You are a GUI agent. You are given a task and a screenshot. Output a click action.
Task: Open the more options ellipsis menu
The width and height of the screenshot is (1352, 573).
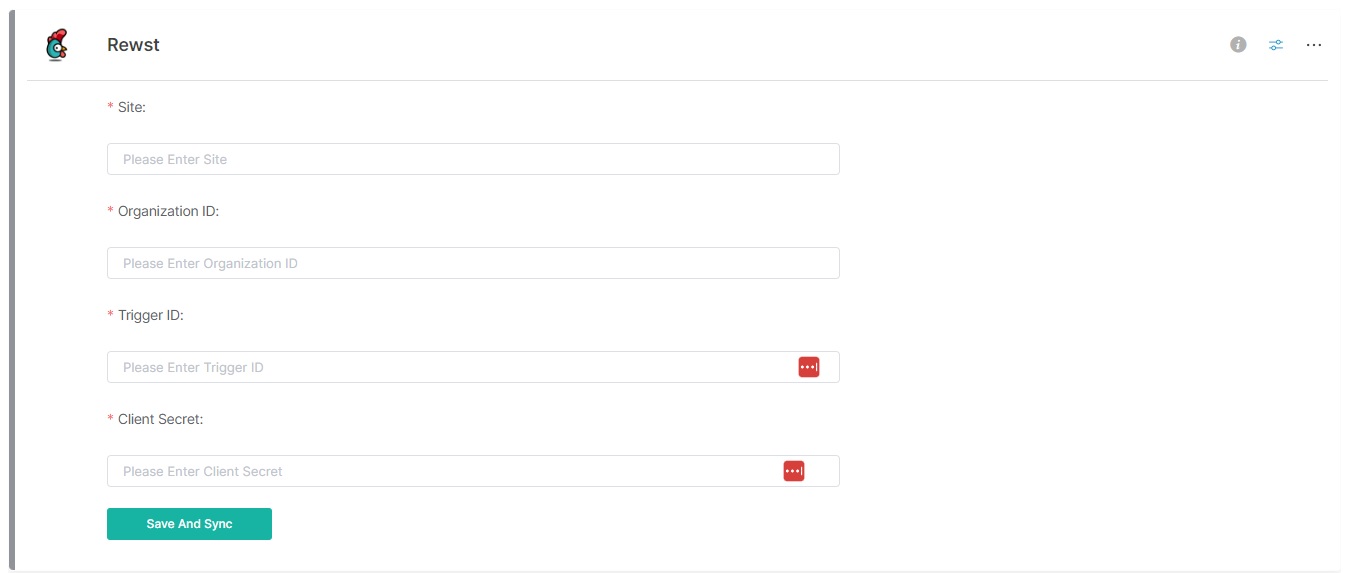[1314, 45]
